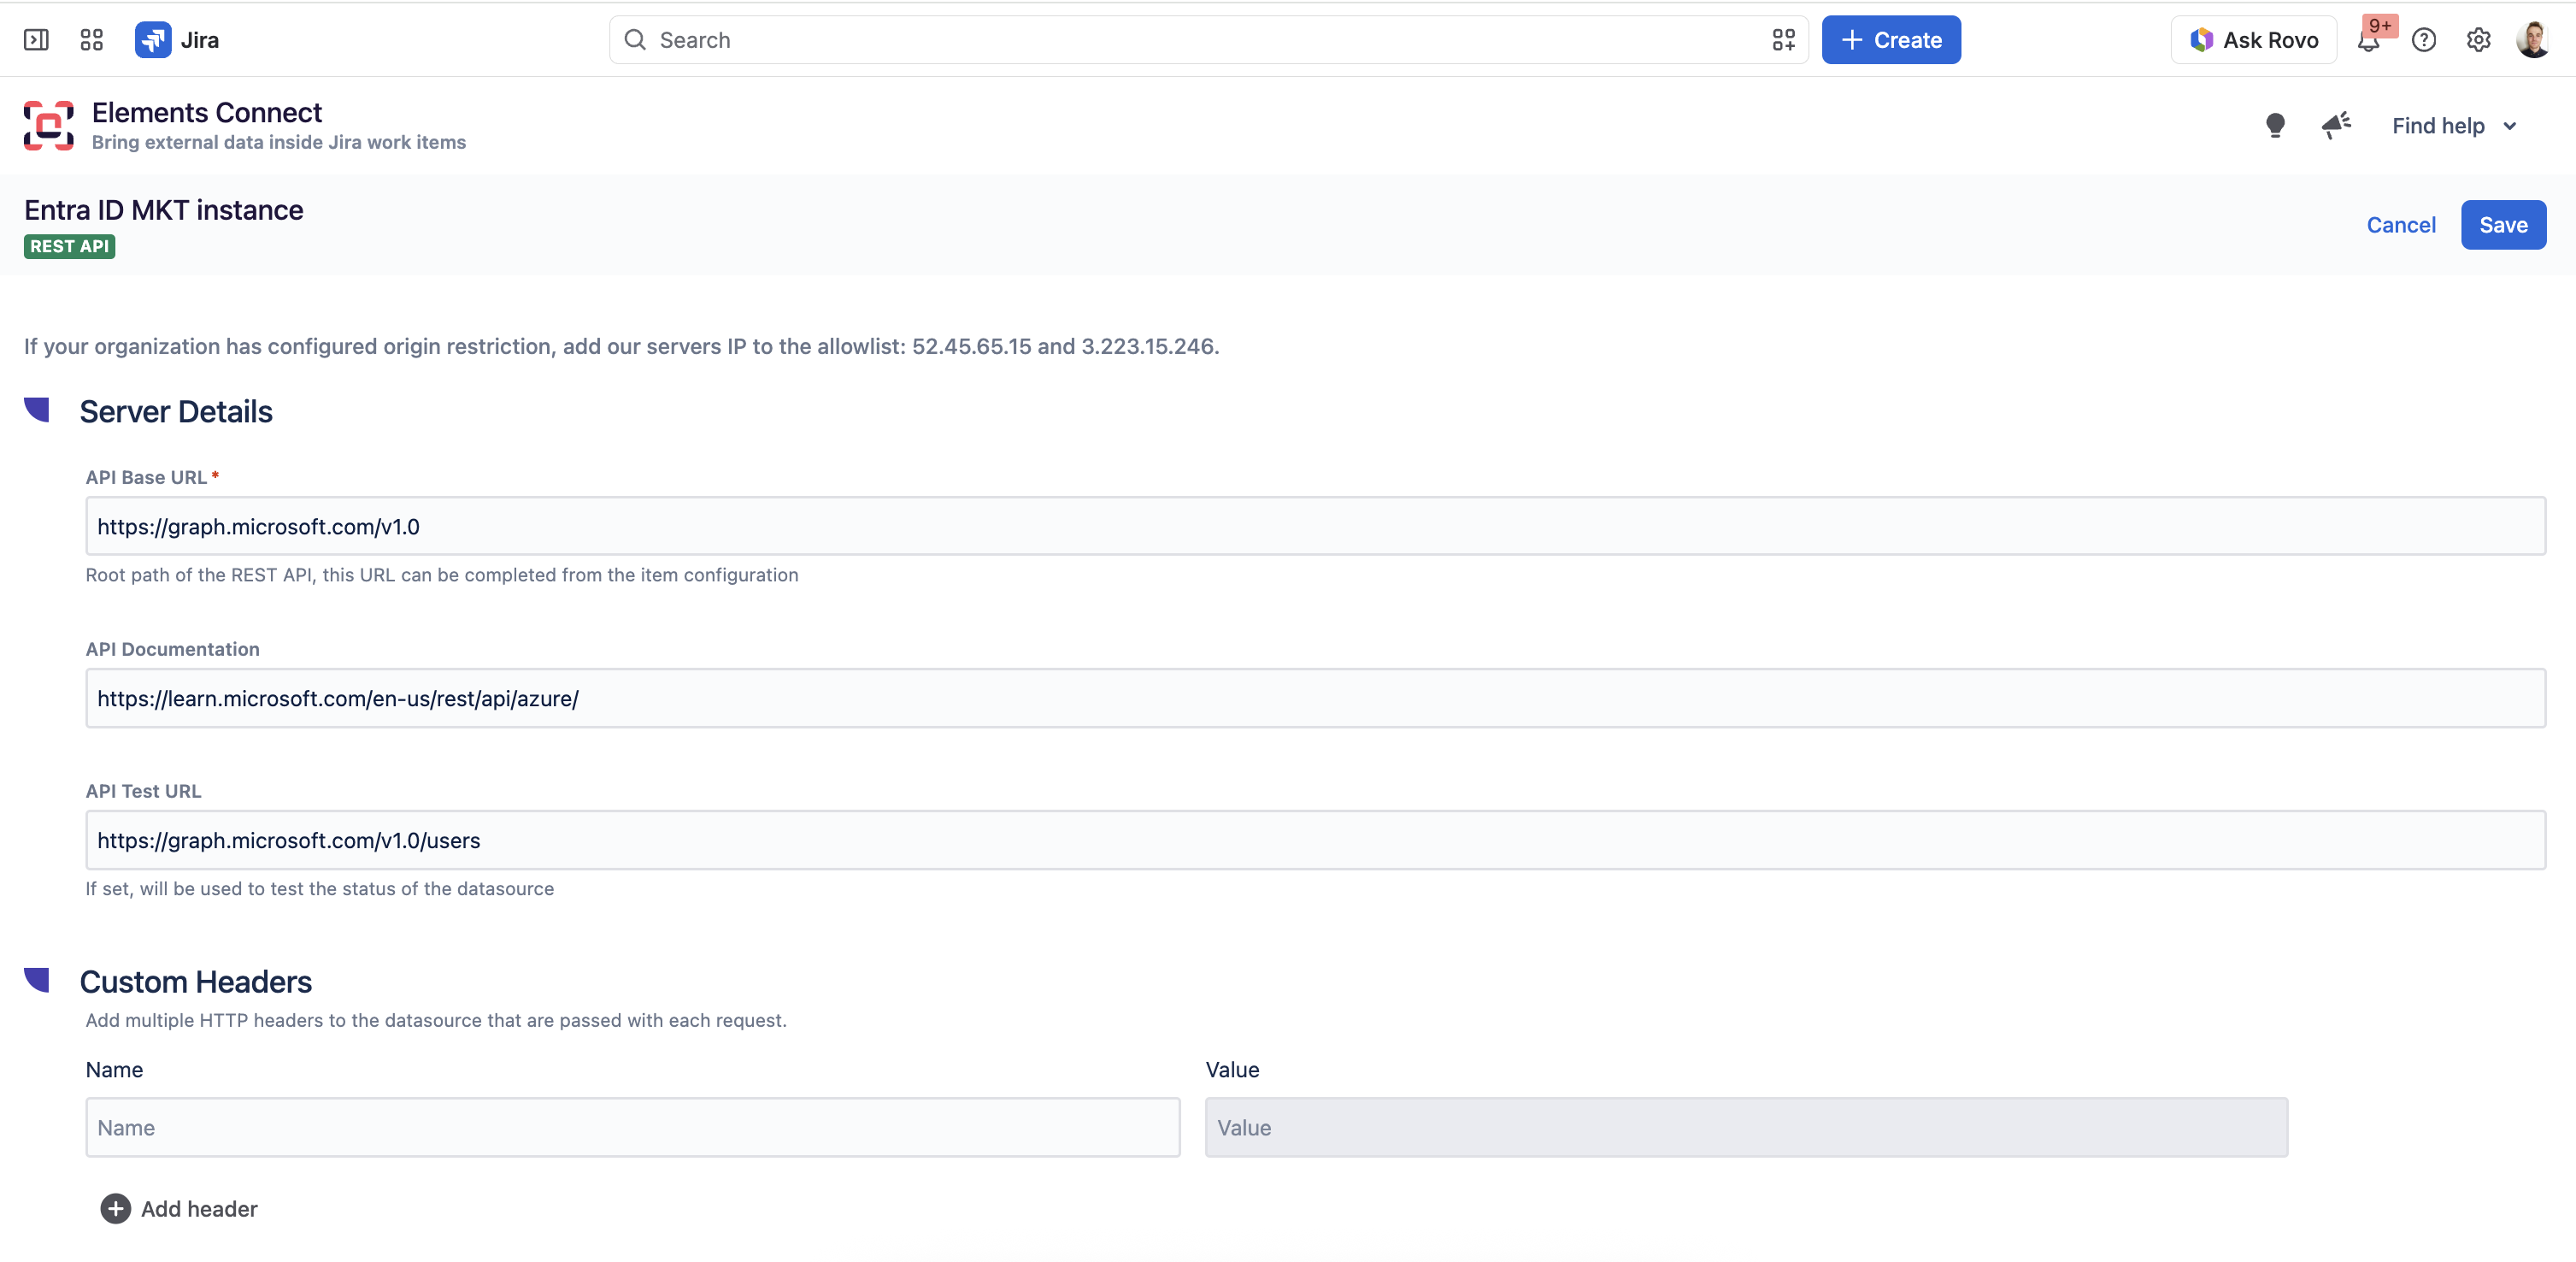Open the user profile avatar
Image resolution: width=2576 pixels, height=1262 pixels.
(2532, 40)
